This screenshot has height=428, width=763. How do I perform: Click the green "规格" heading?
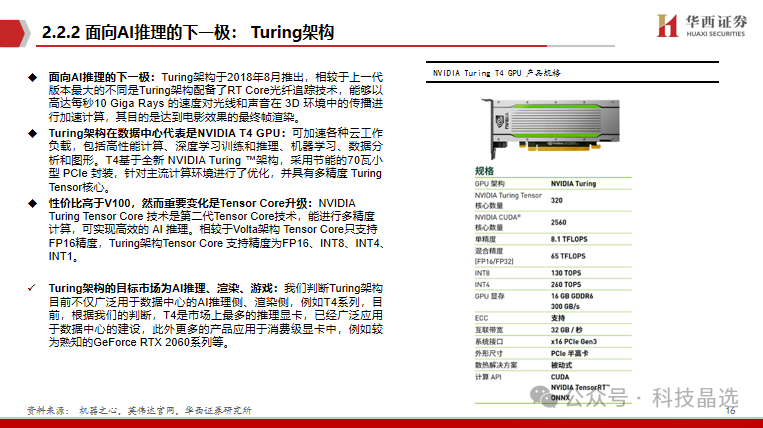484,171
